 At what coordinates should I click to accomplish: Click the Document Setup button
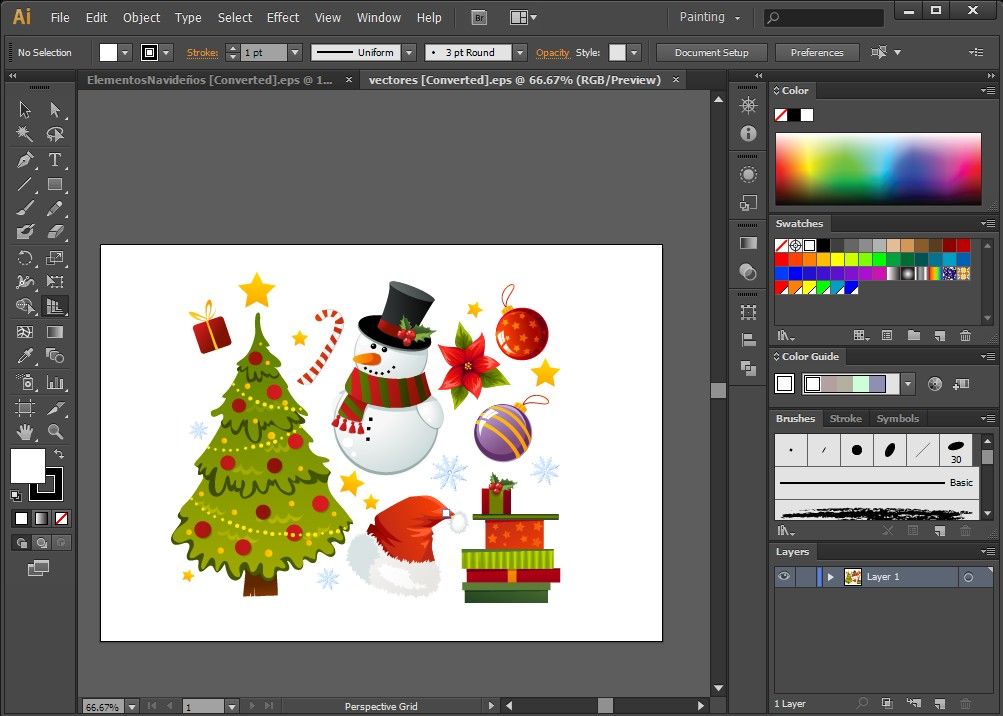click(x=711, y=52)
